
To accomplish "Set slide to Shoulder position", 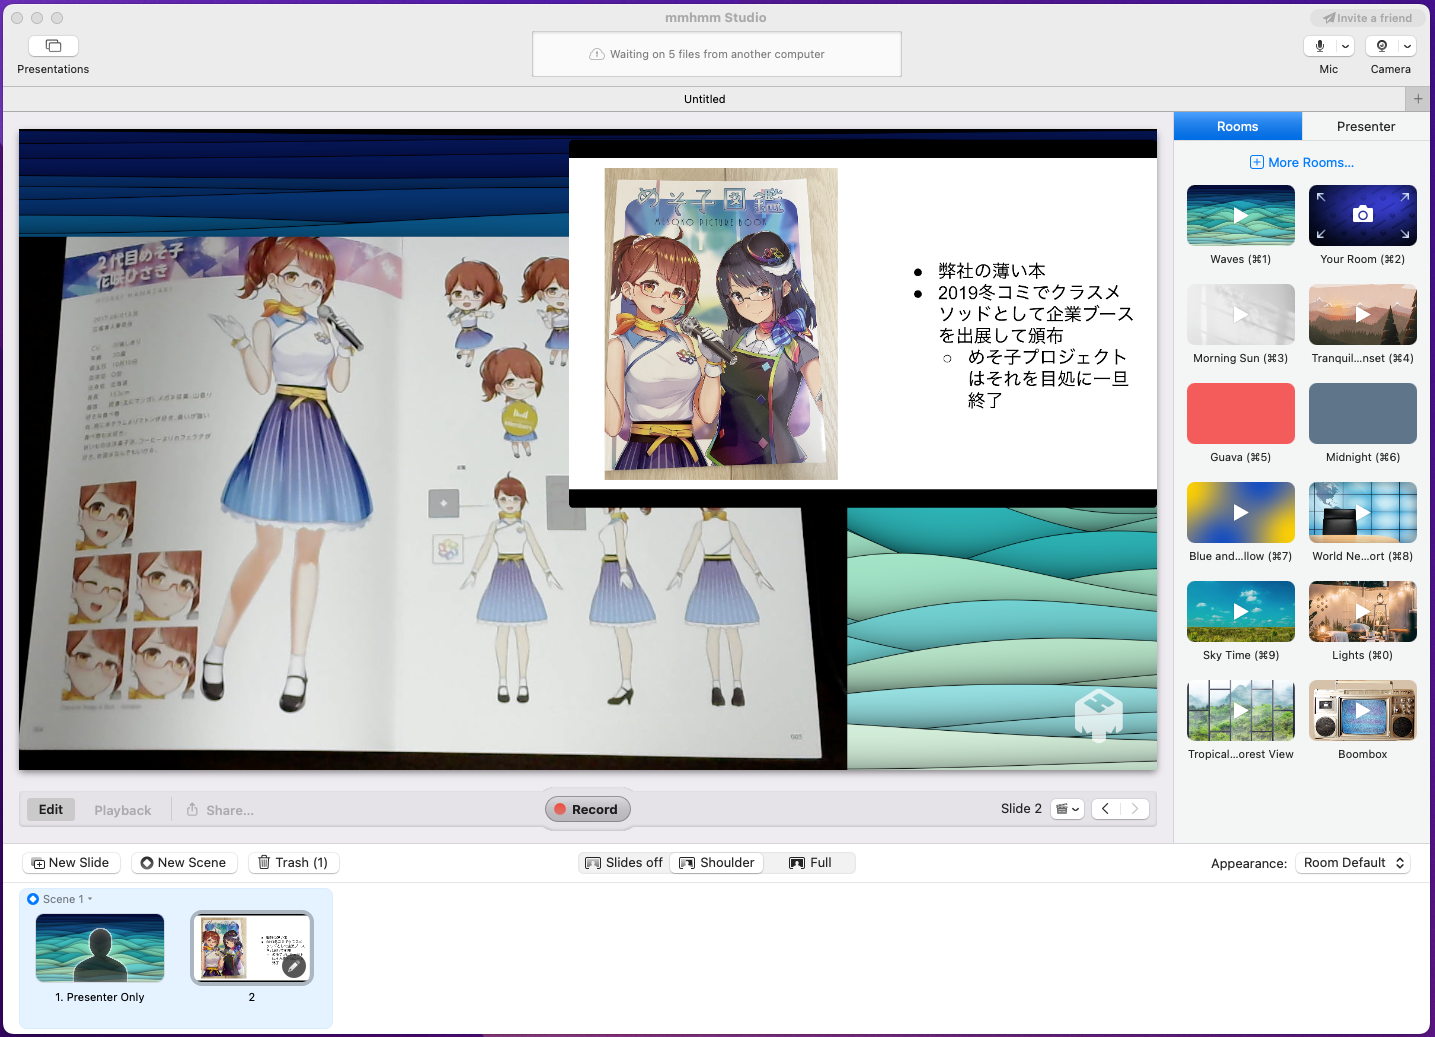I will point(717,862).
